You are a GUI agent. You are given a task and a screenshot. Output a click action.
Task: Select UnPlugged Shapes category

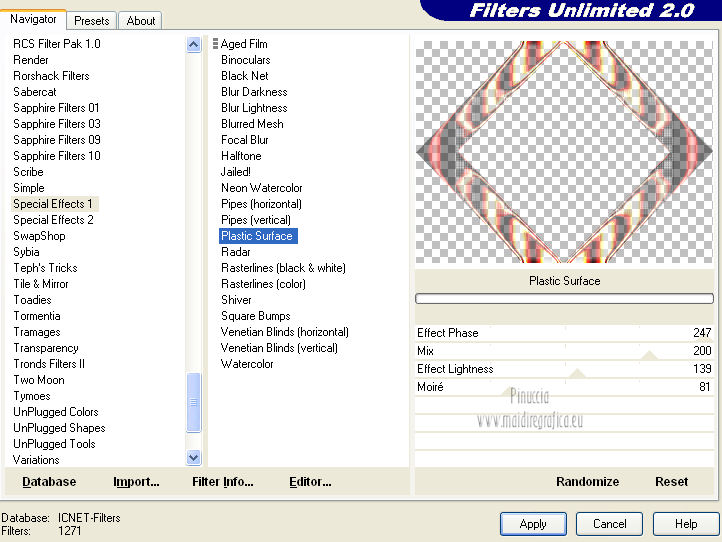pyautogui.click(x=59, y=428)
